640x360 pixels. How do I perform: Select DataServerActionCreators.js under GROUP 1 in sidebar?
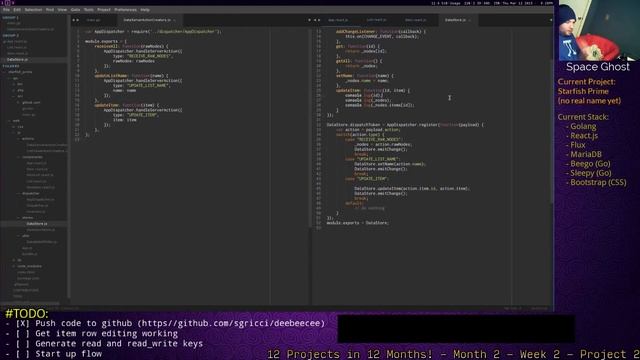(30, 29)
